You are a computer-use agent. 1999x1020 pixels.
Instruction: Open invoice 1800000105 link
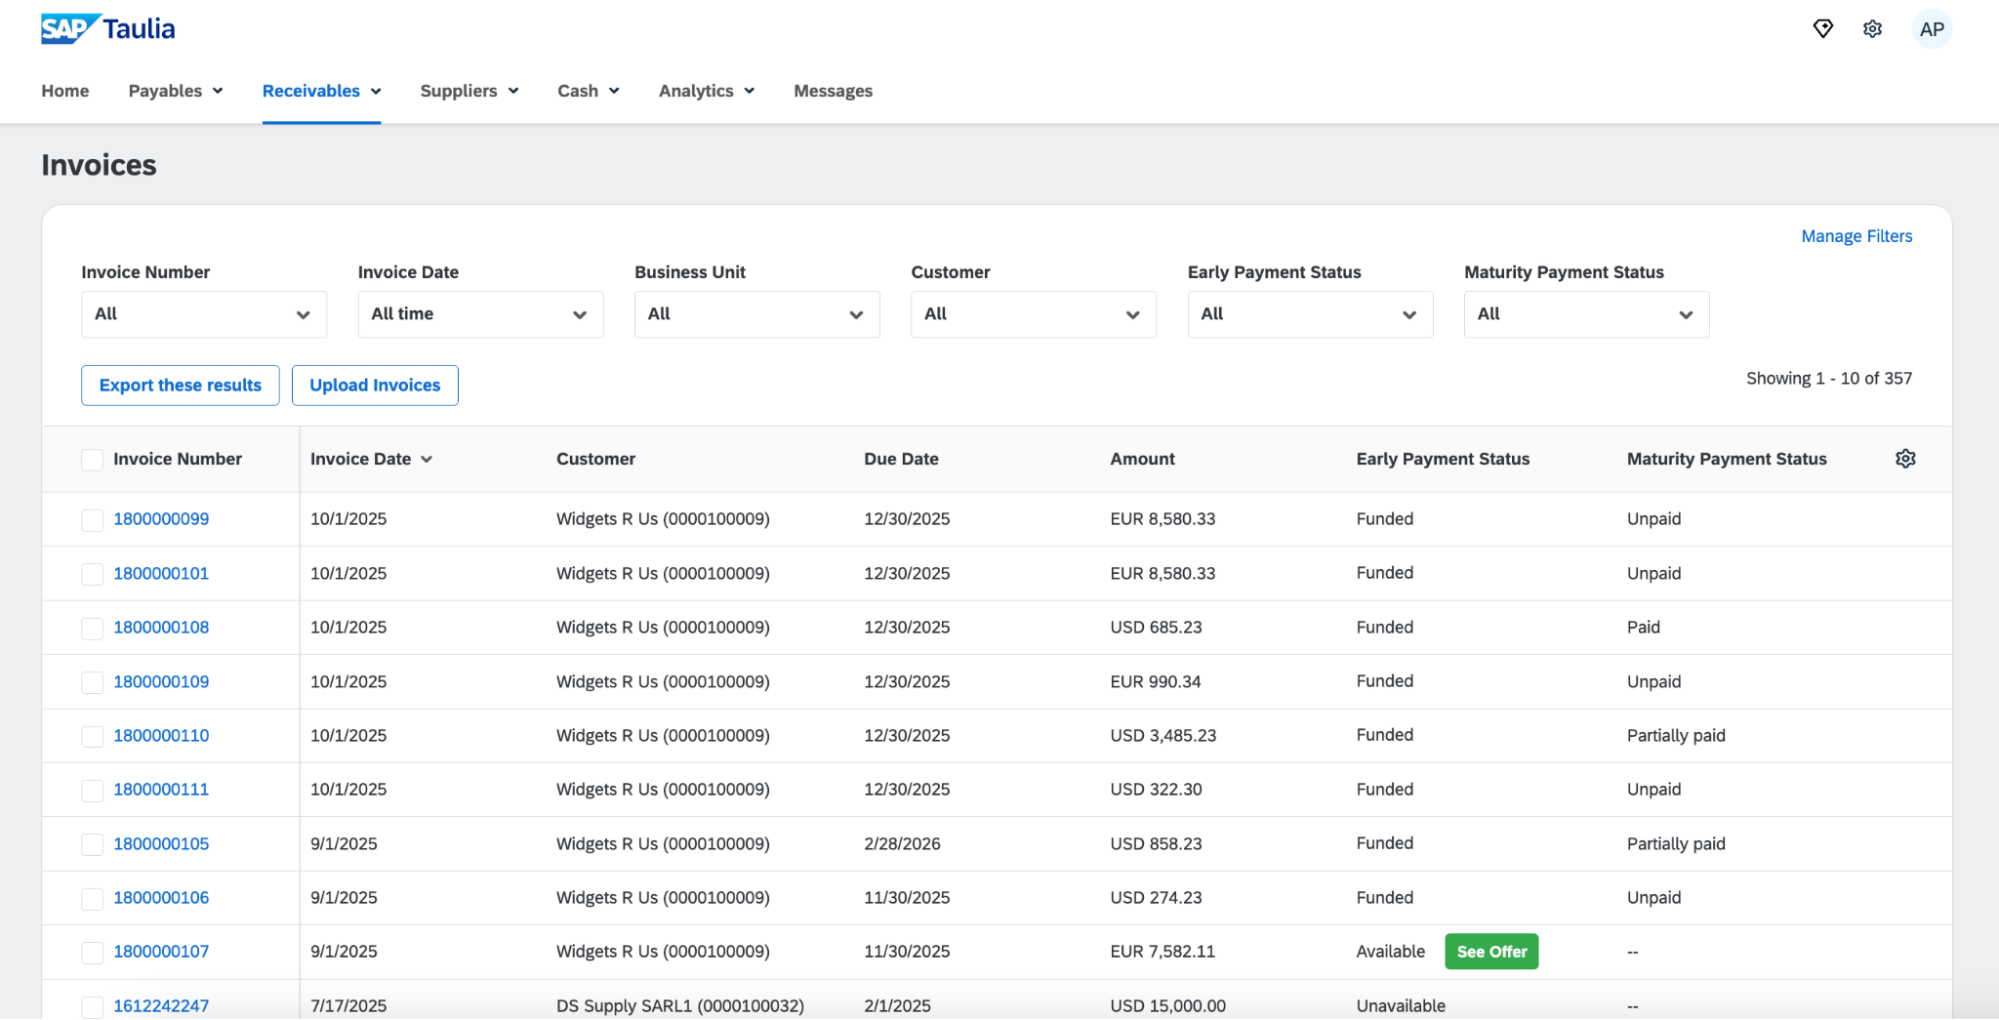tap(161, 843)
